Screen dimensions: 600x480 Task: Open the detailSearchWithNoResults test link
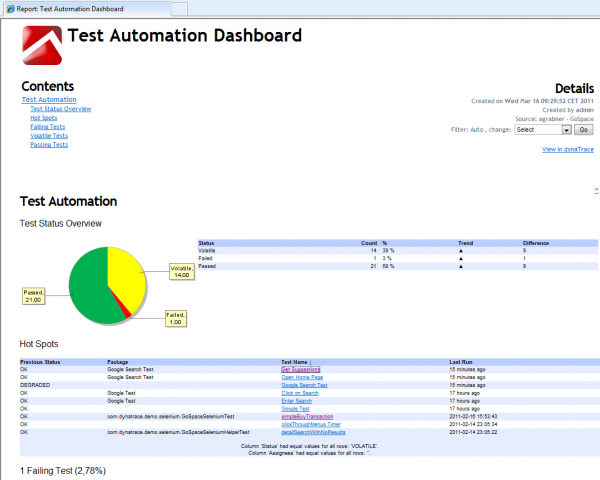[x=313, y=432]
